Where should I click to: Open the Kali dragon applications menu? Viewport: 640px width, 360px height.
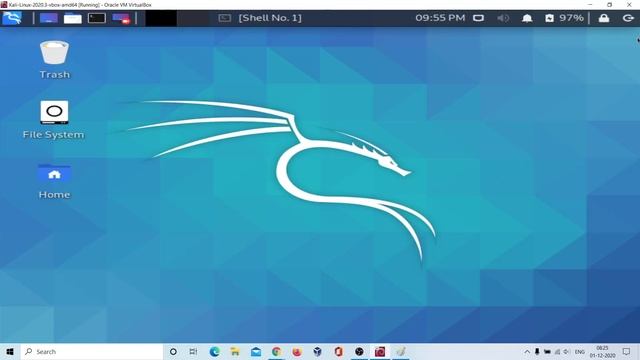(x=12, y=18)
